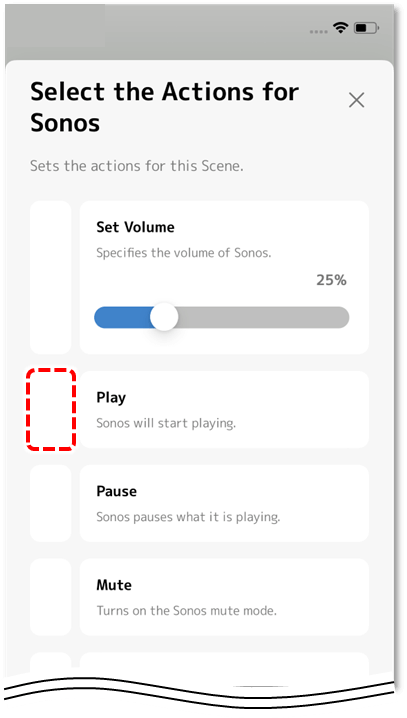The image size is (407, 718).
Task: Choose the Mute action card
Action: tap(224, 597)
